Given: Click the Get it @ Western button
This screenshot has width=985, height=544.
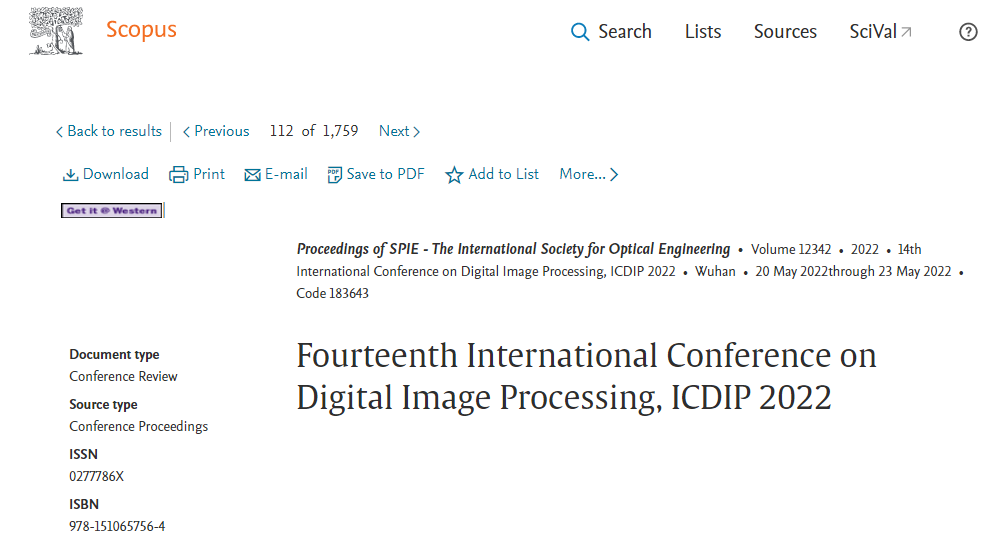Looking at the screenshot, I should tap(112, 210).
